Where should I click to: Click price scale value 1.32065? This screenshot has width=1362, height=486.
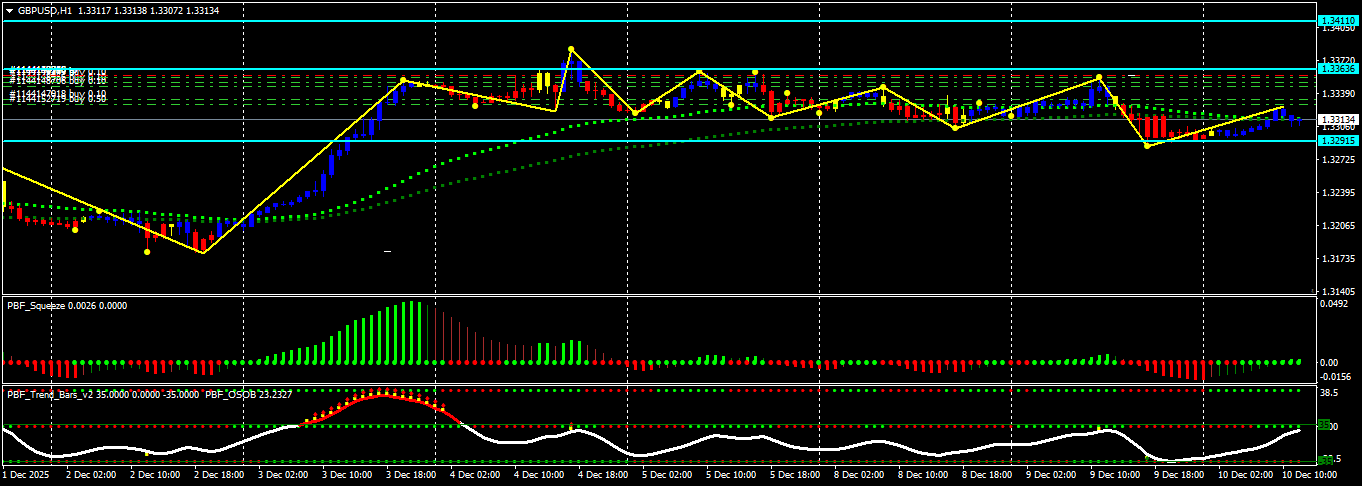(x=1338, y=225)
